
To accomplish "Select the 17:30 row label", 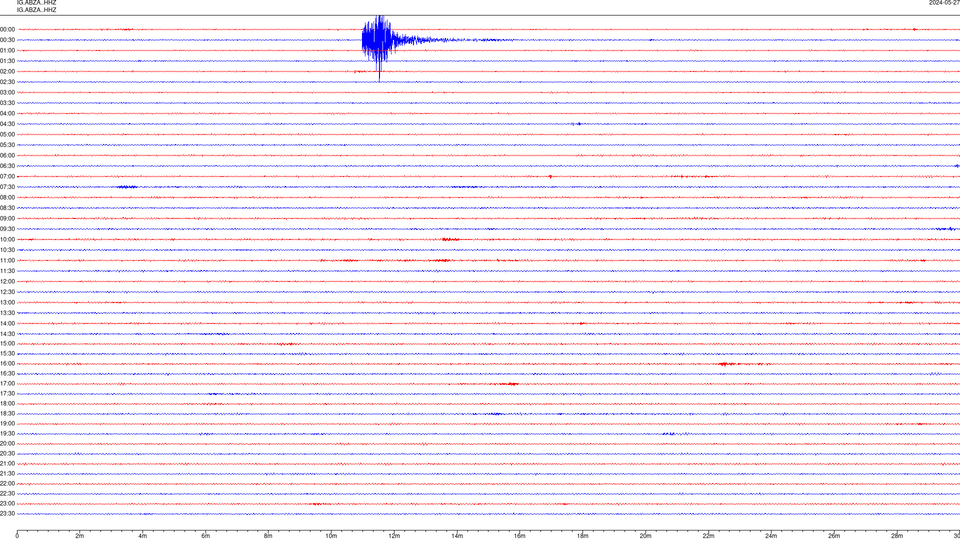I will coord(7,394).
